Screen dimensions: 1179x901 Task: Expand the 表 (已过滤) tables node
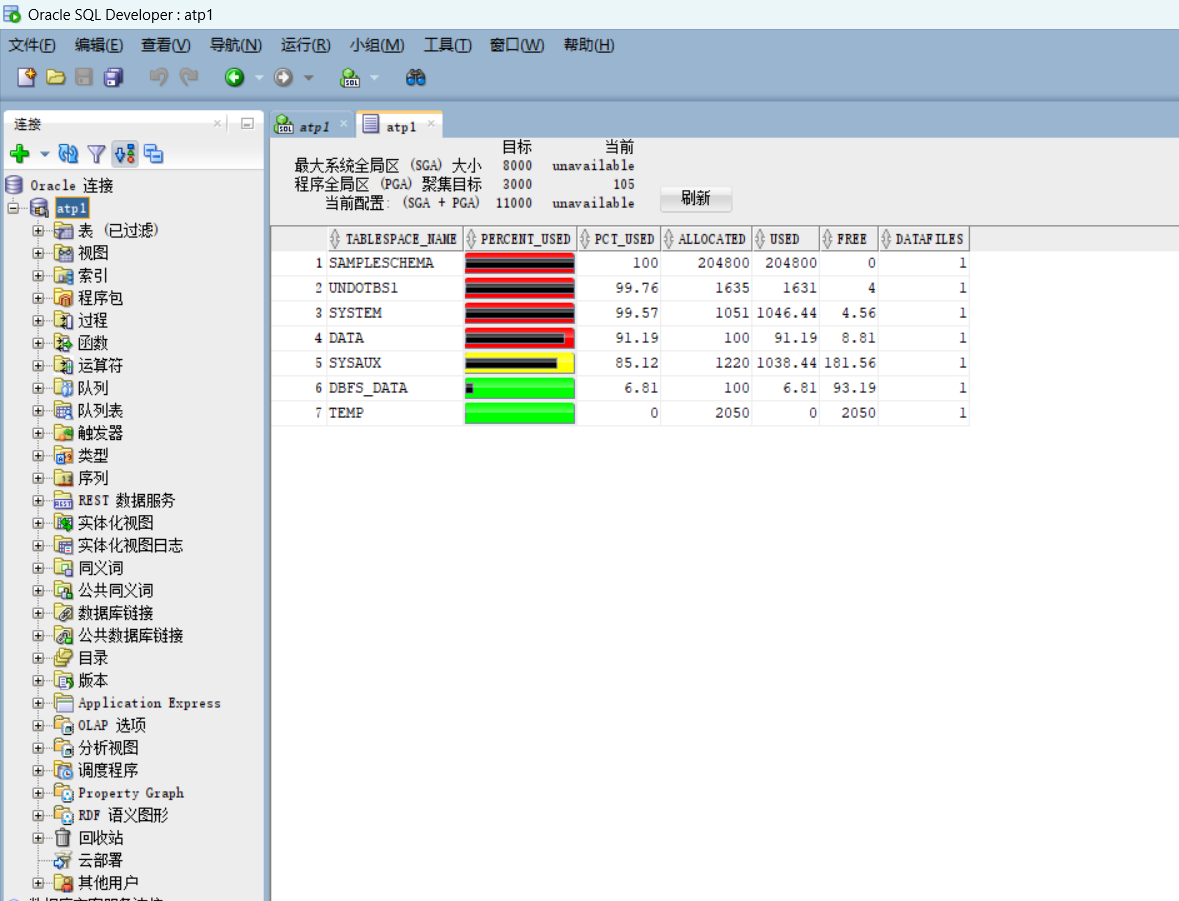[x=38, y=231]
